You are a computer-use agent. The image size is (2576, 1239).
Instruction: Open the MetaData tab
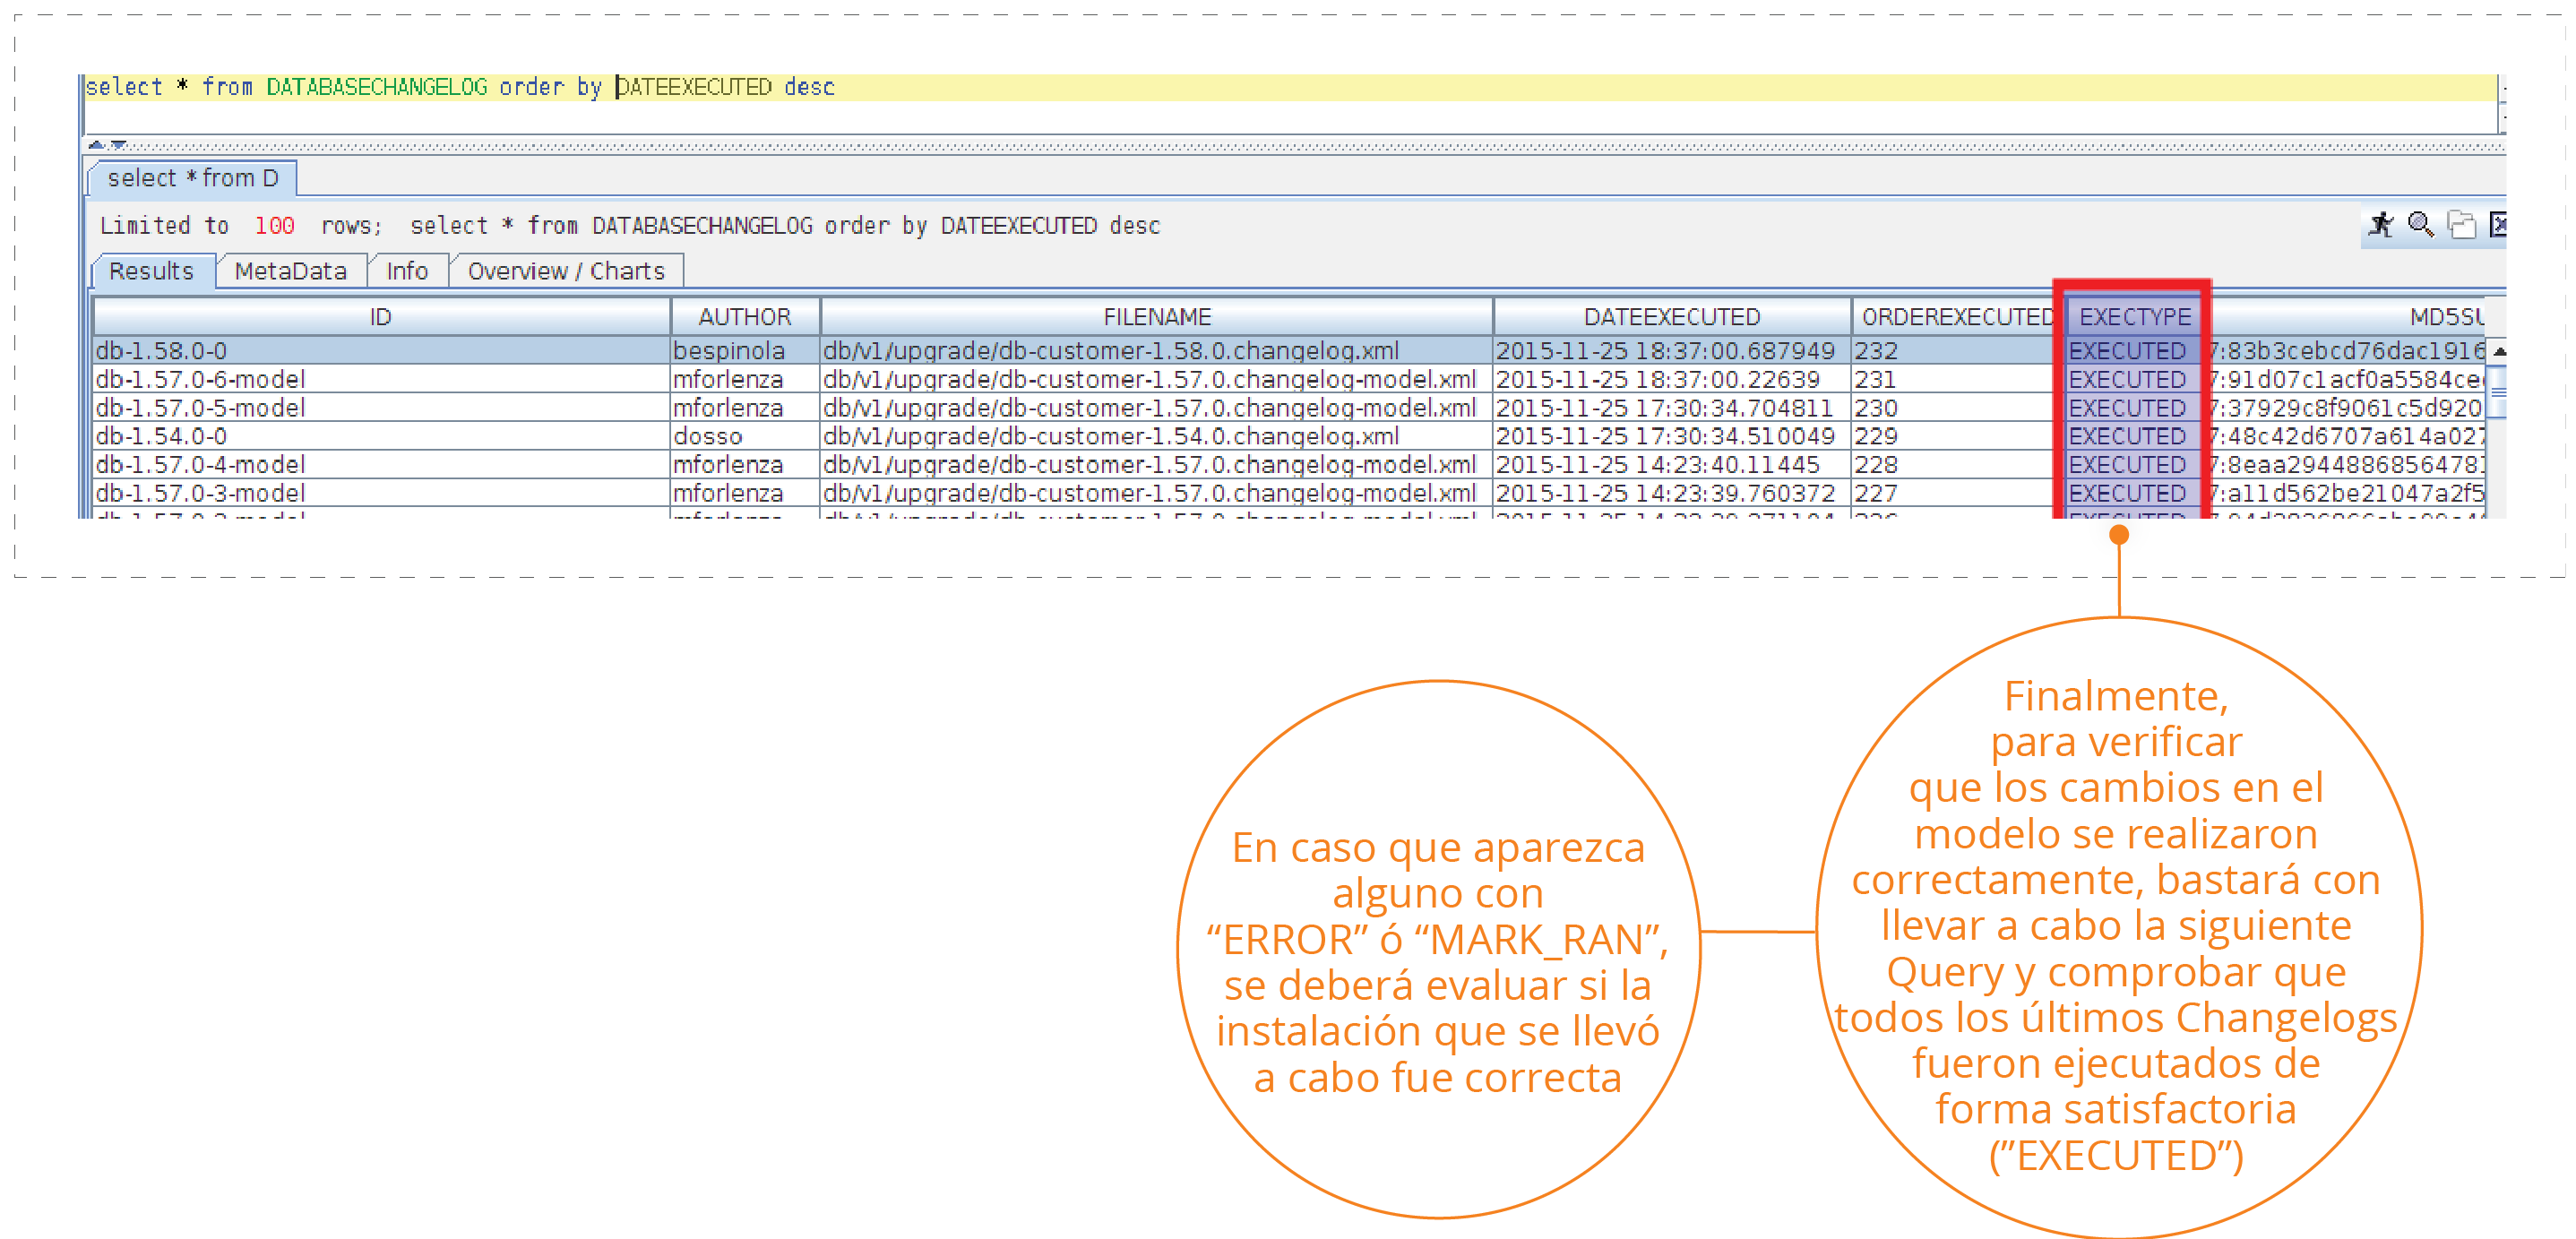(x=290, y=271)
